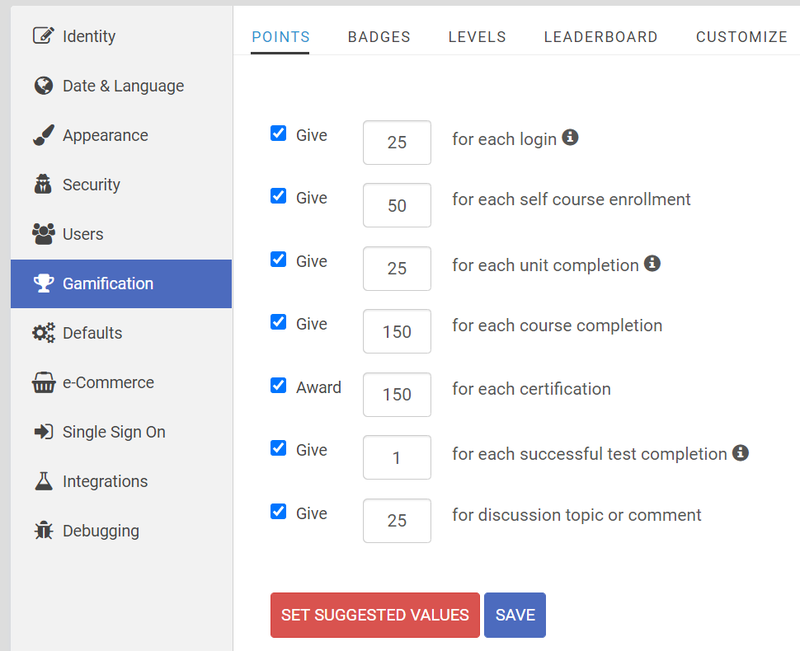Click info icon beside unit completion
This screenshot has width=800, height=651.
(652, 263)
